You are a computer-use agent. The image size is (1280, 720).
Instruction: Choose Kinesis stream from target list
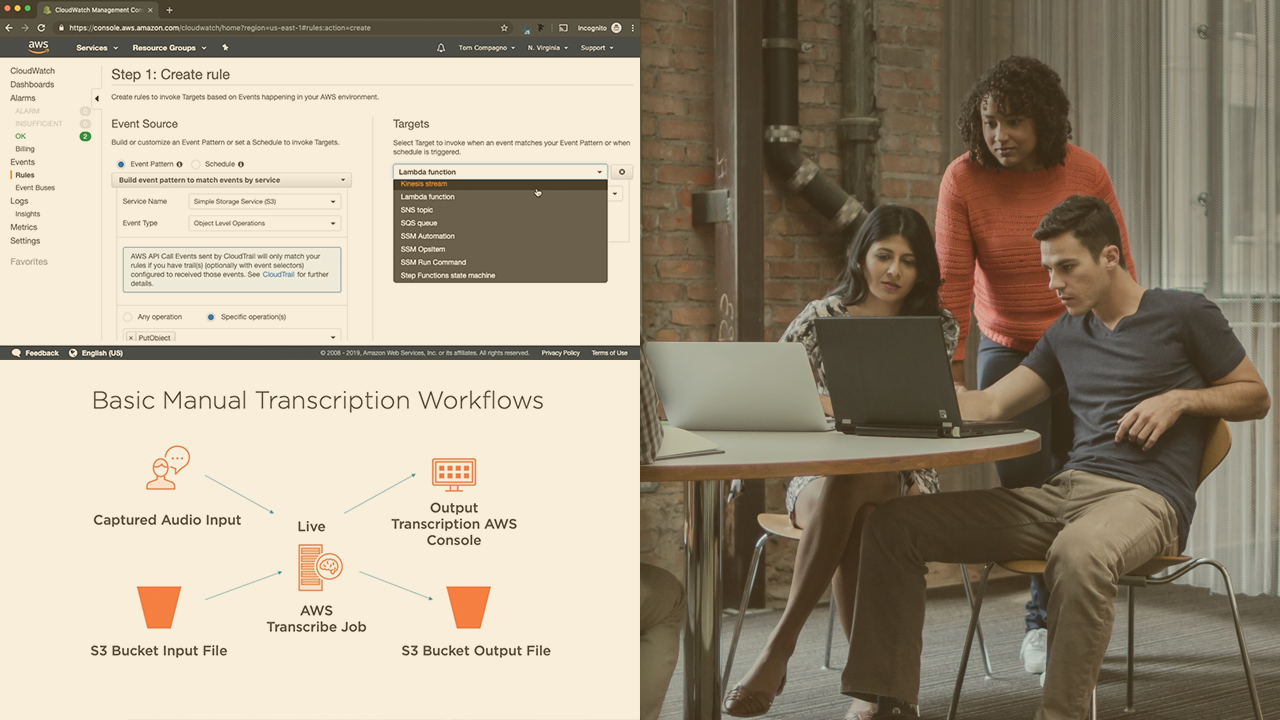(x=500, y=184)
